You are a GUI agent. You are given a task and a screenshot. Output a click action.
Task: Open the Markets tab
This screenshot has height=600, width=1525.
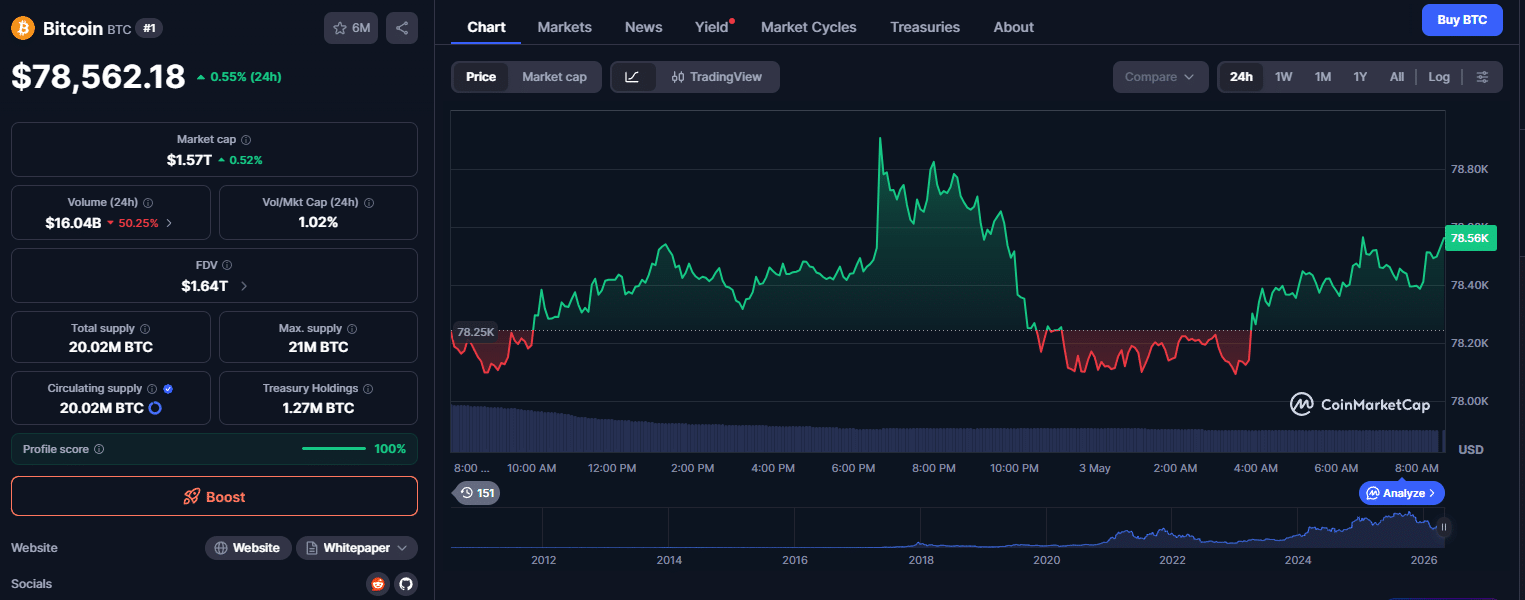pyautogui.click(x=565, y=27)
